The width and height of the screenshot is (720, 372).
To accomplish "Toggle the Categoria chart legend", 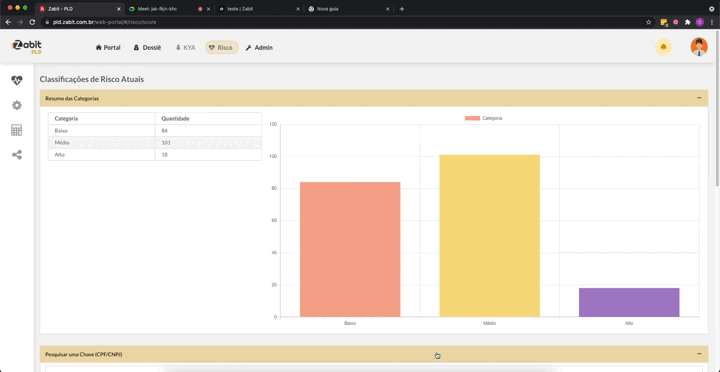I will [x=484, y=118].
